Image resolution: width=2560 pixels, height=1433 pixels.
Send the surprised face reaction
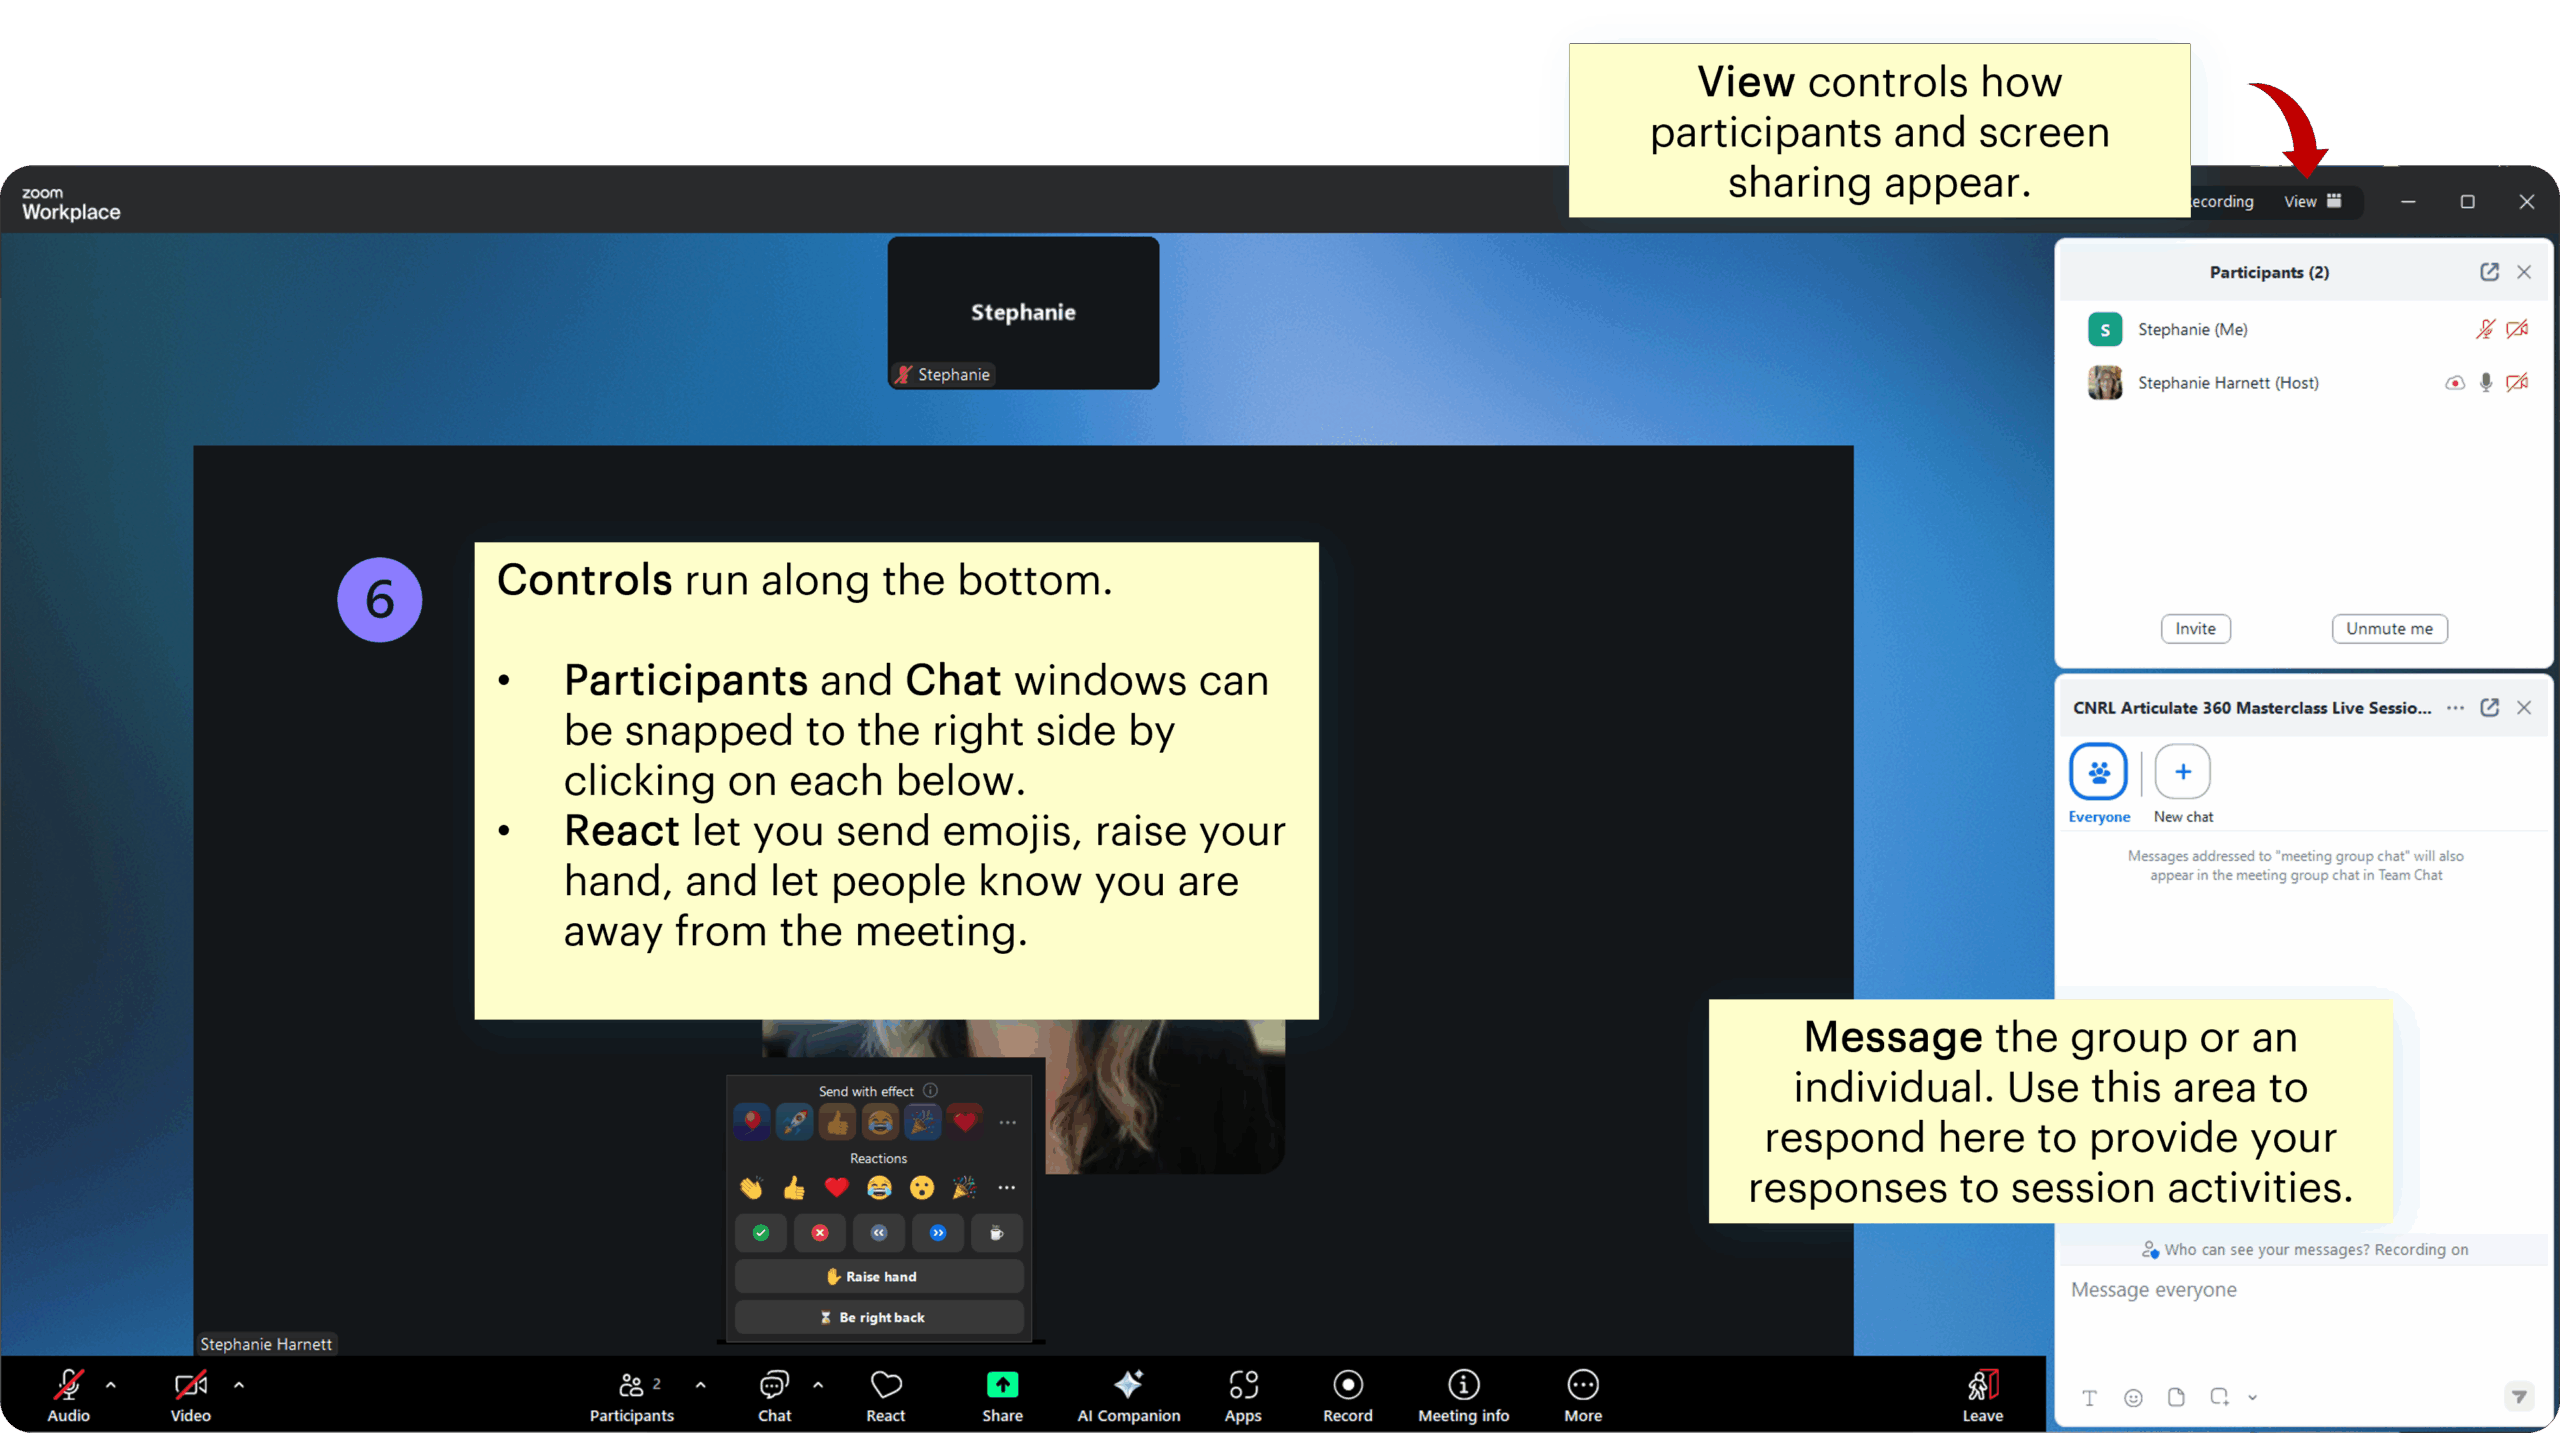click(922, 1187)
